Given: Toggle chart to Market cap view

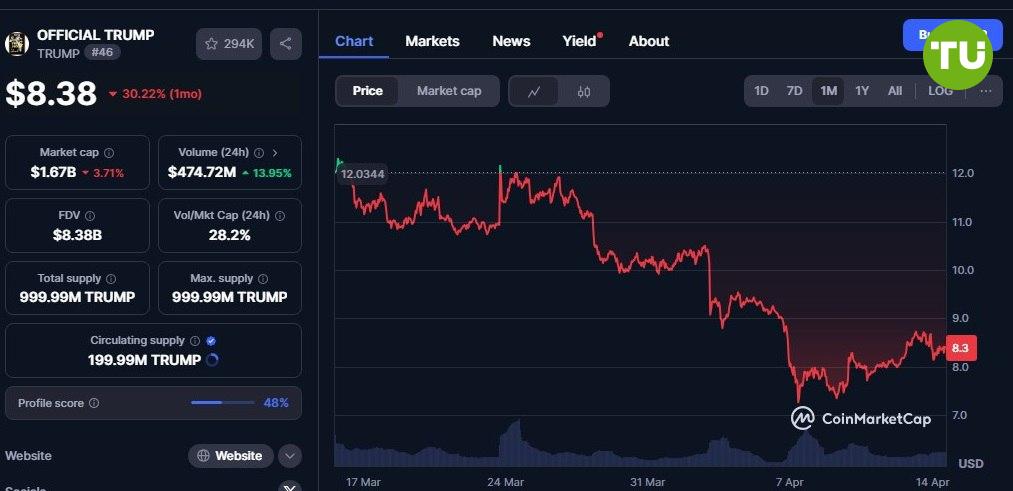Looking at the screenshot, I should (x=449, y=91).
